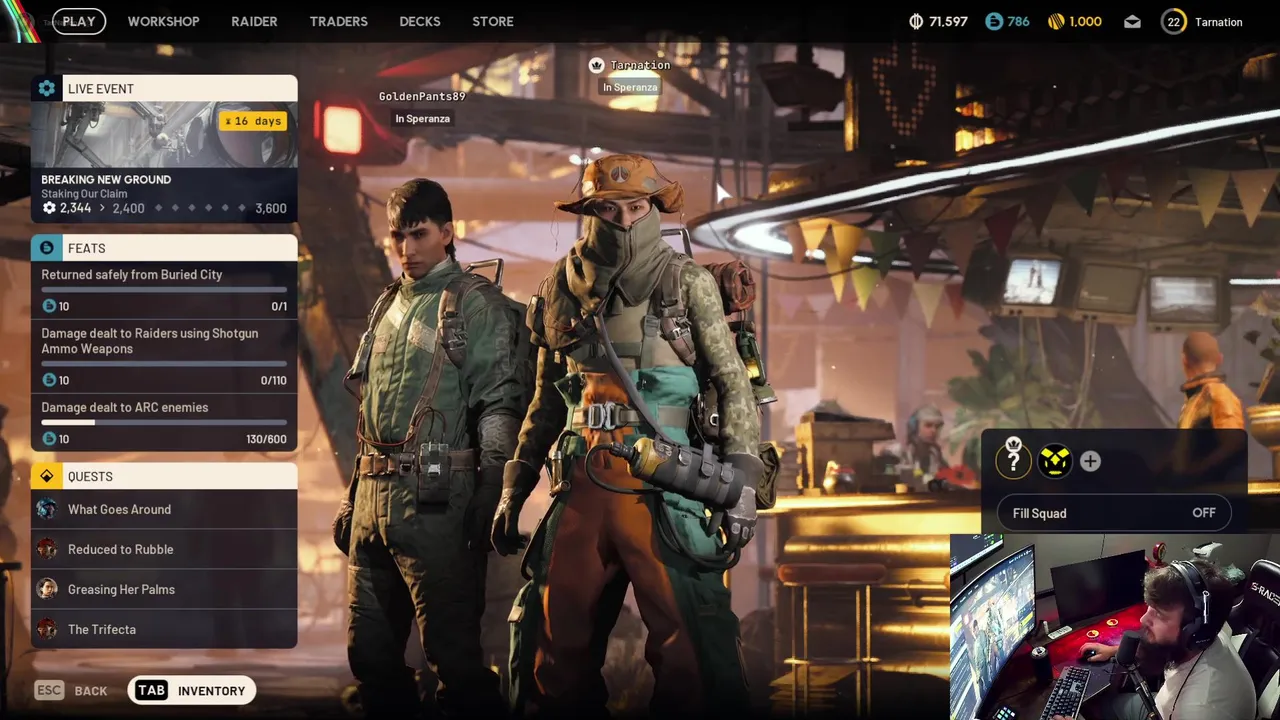Click the Live Event gear icon
The height and width of the screenshot is (720, 1280).
[x=46, y=88]
